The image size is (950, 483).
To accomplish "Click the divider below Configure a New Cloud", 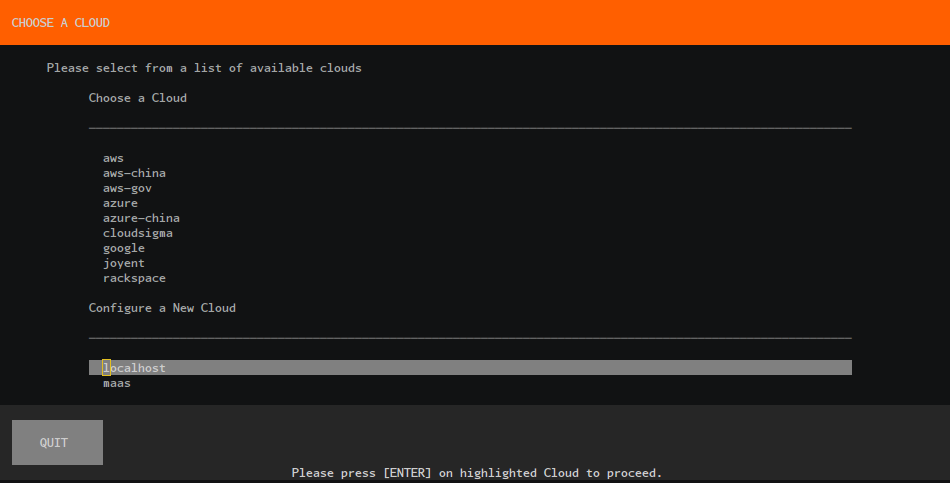I will pyautogui.click(x=470, y=338).
